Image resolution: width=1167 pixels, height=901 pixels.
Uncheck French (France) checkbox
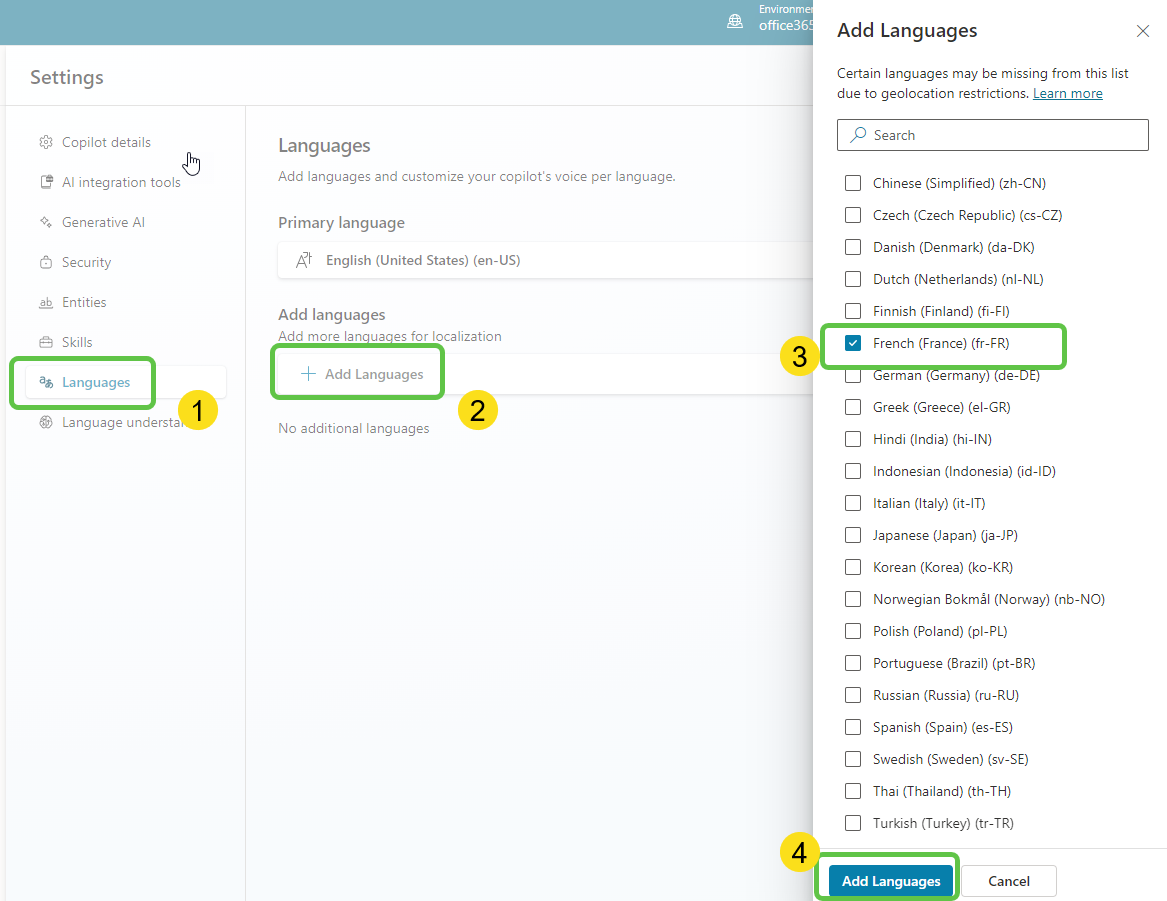pos(853,343)
